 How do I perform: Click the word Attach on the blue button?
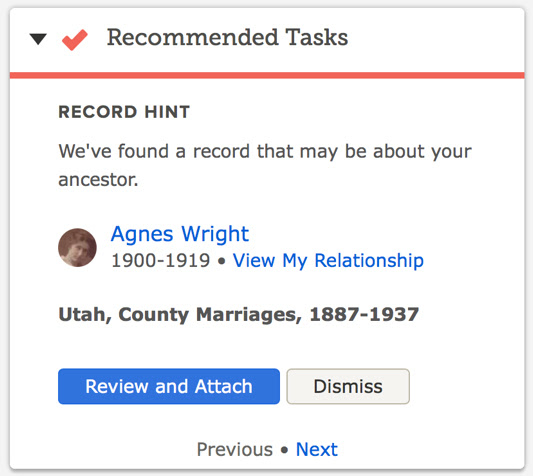click(x=224, y=386)
